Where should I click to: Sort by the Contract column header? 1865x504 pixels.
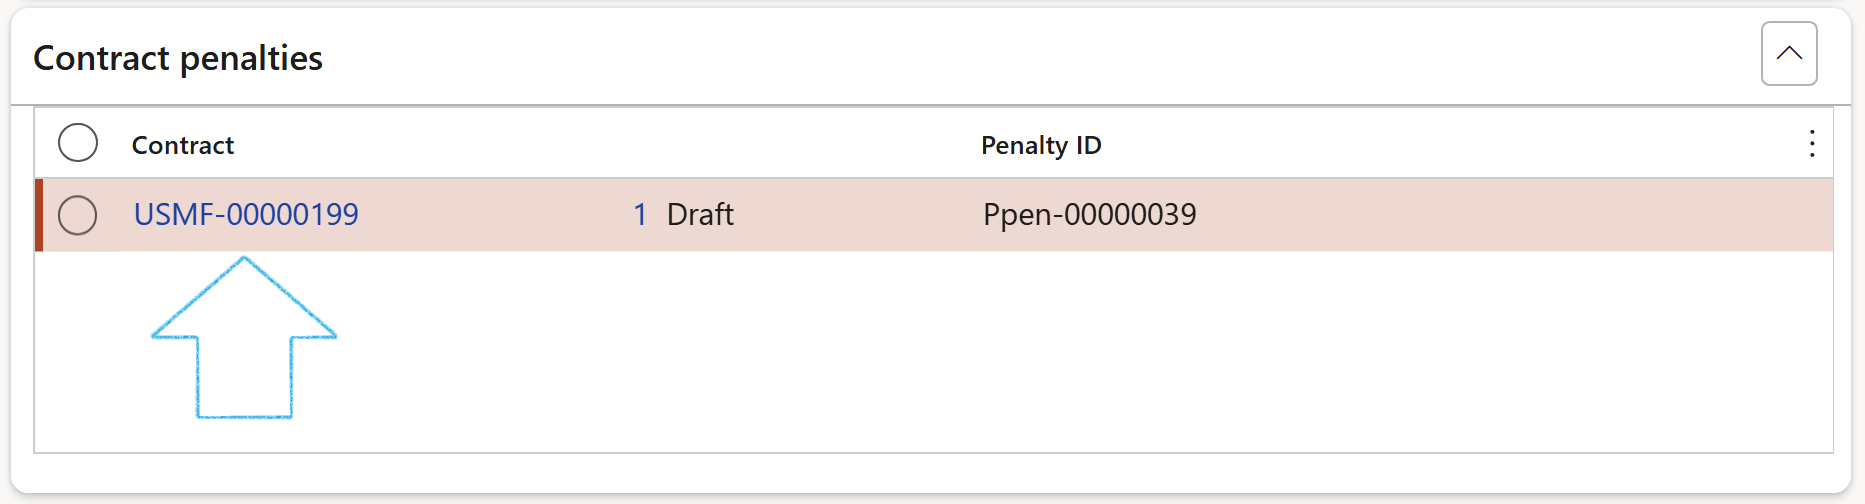tap(183, 146)
